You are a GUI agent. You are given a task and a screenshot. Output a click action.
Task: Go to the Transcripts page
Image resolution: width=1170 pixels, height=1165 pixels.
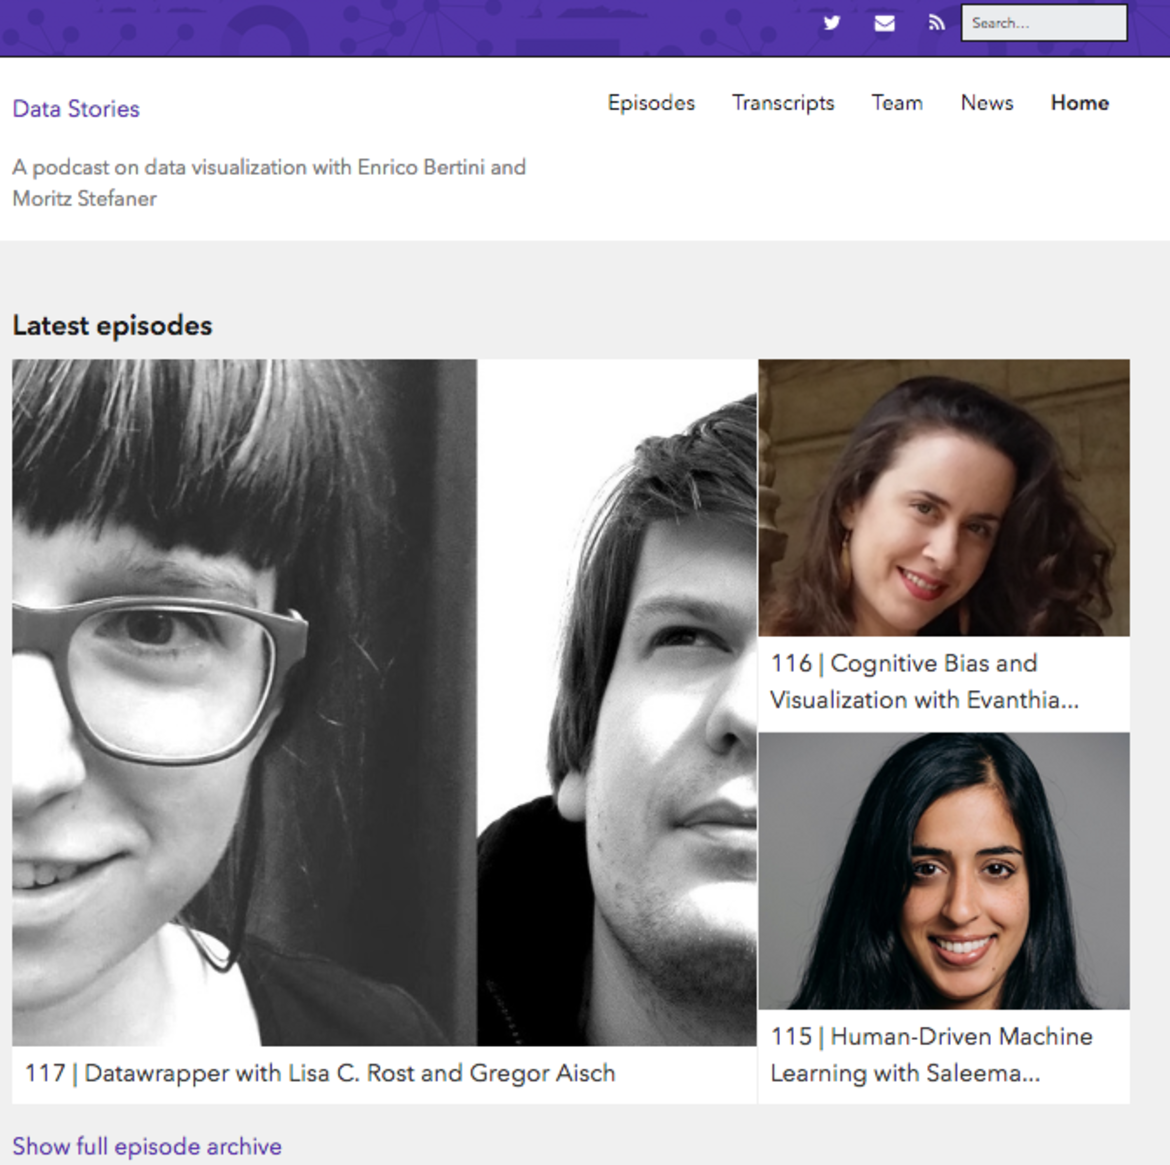click(x=783, y=103)
